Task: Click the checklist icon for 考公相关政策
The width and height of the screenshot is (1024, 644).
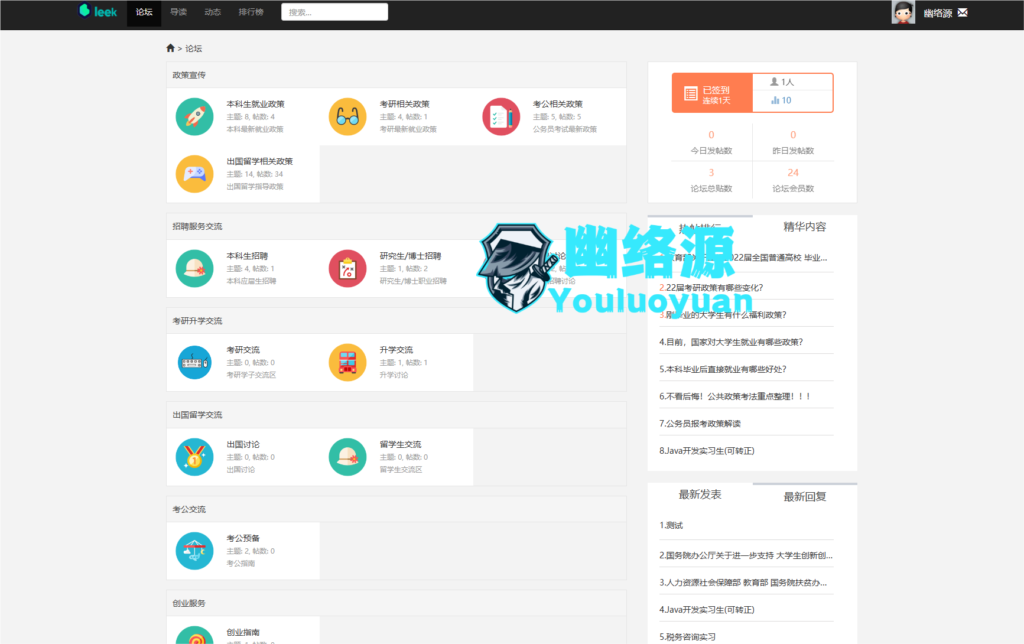Action: [x=501, y=116]
